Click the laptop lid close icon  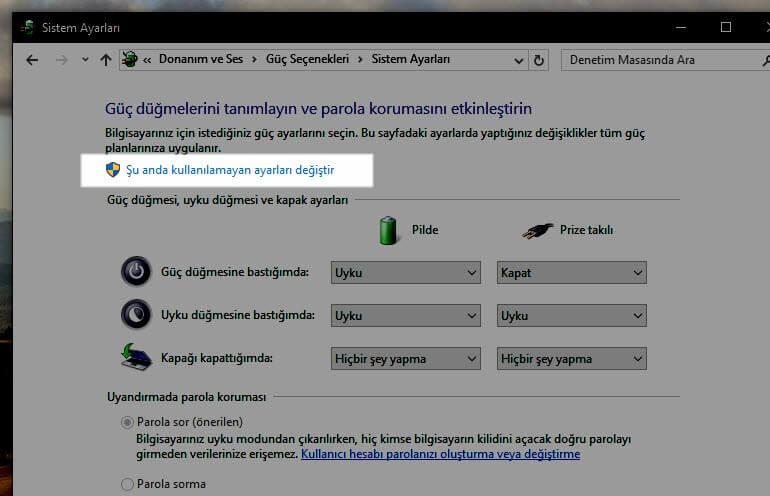136,357
